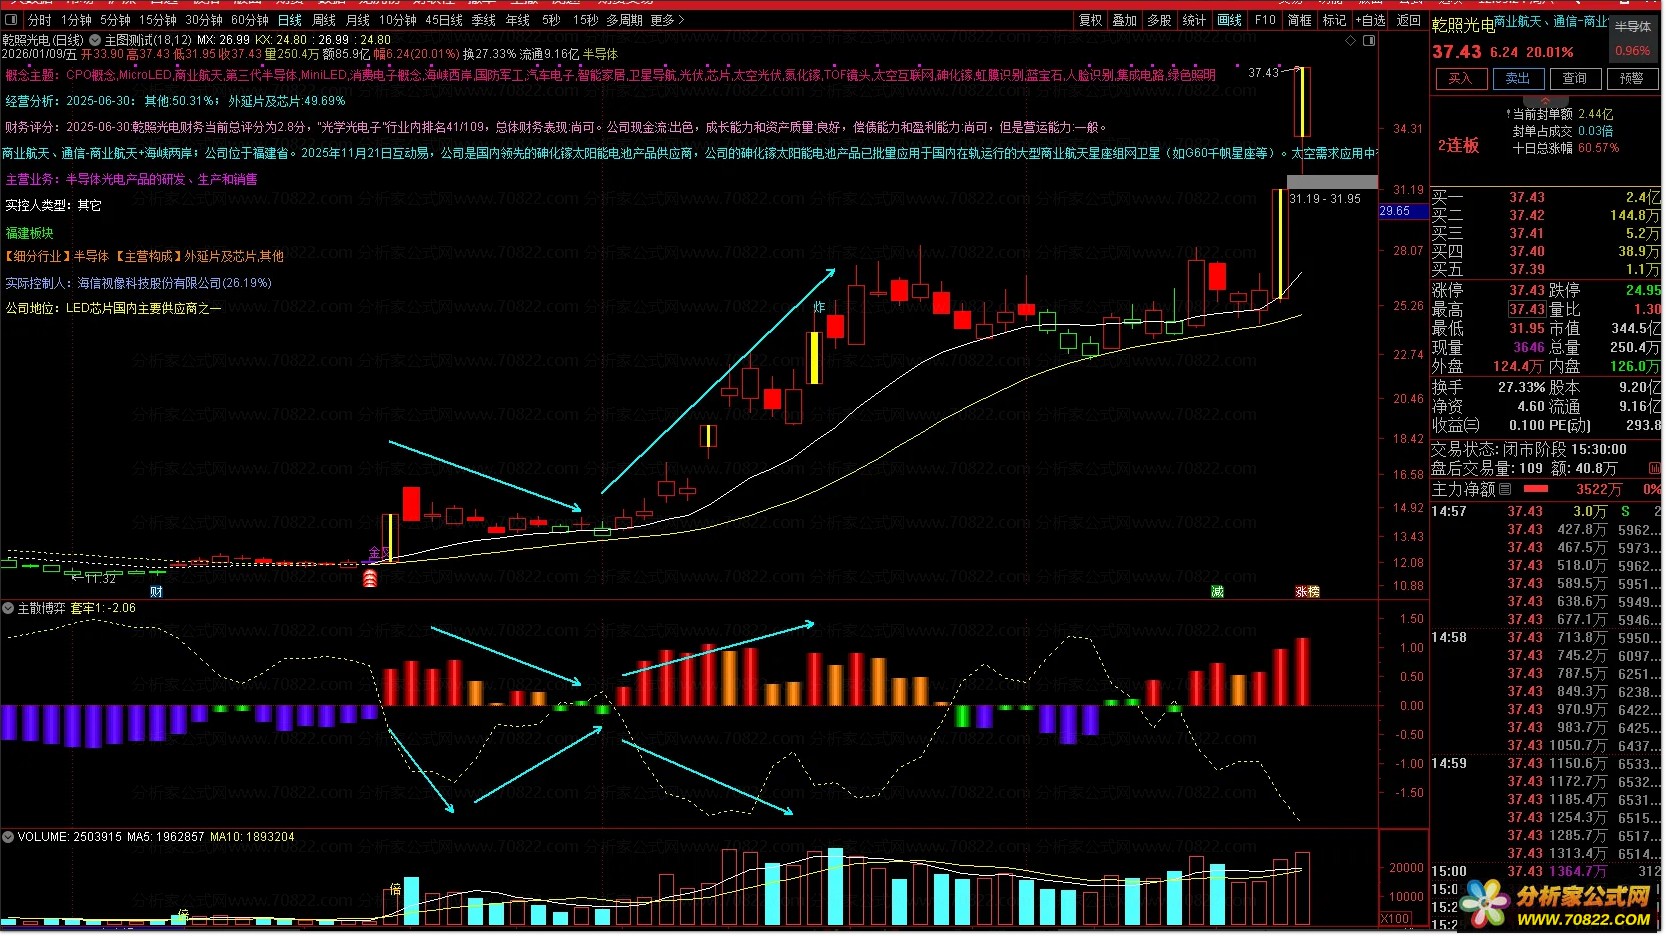1667x936 pixels.
Task: Click the 预警 alert button
Action: tap(1632, 78)
